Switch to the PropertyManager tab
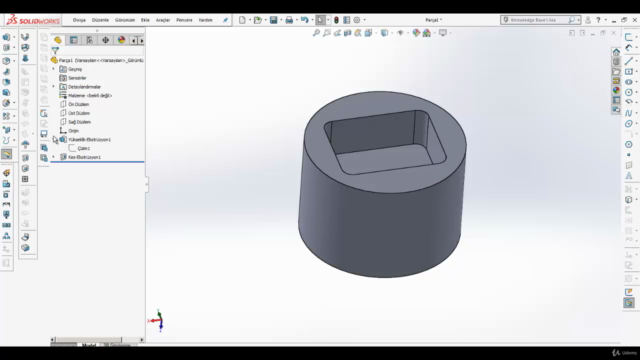This screenshot has width=640, height=360. (73, 40)
